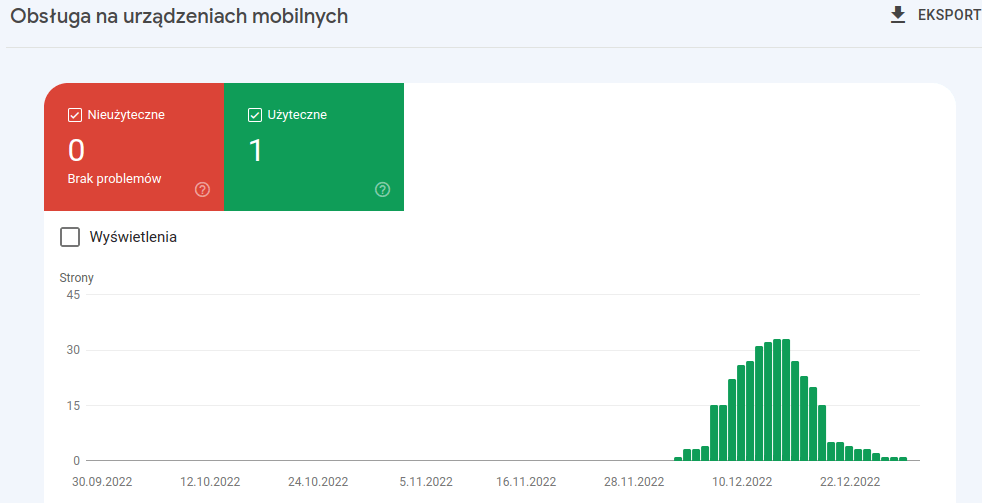Click the 22.12.2022 date label
This screenshot has width=982, height=503.
click(850, 481)
